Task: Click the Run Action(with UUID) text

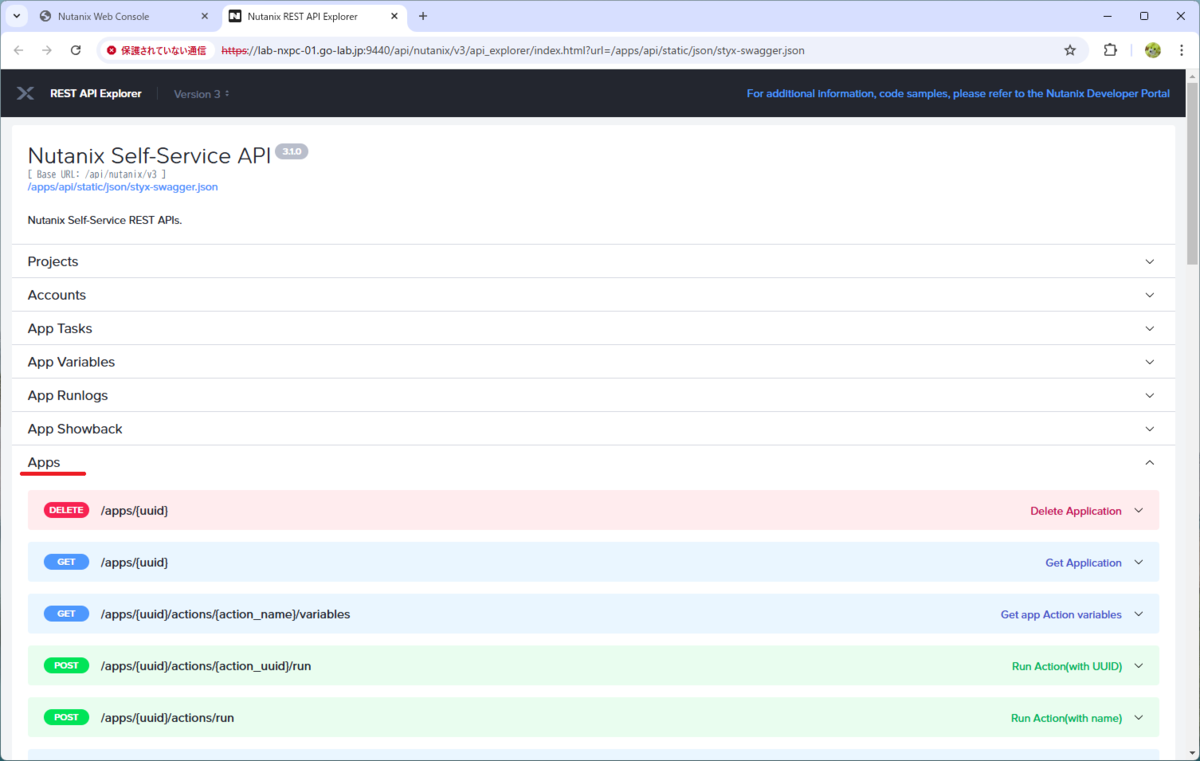Action: (x=1067, y=666)
